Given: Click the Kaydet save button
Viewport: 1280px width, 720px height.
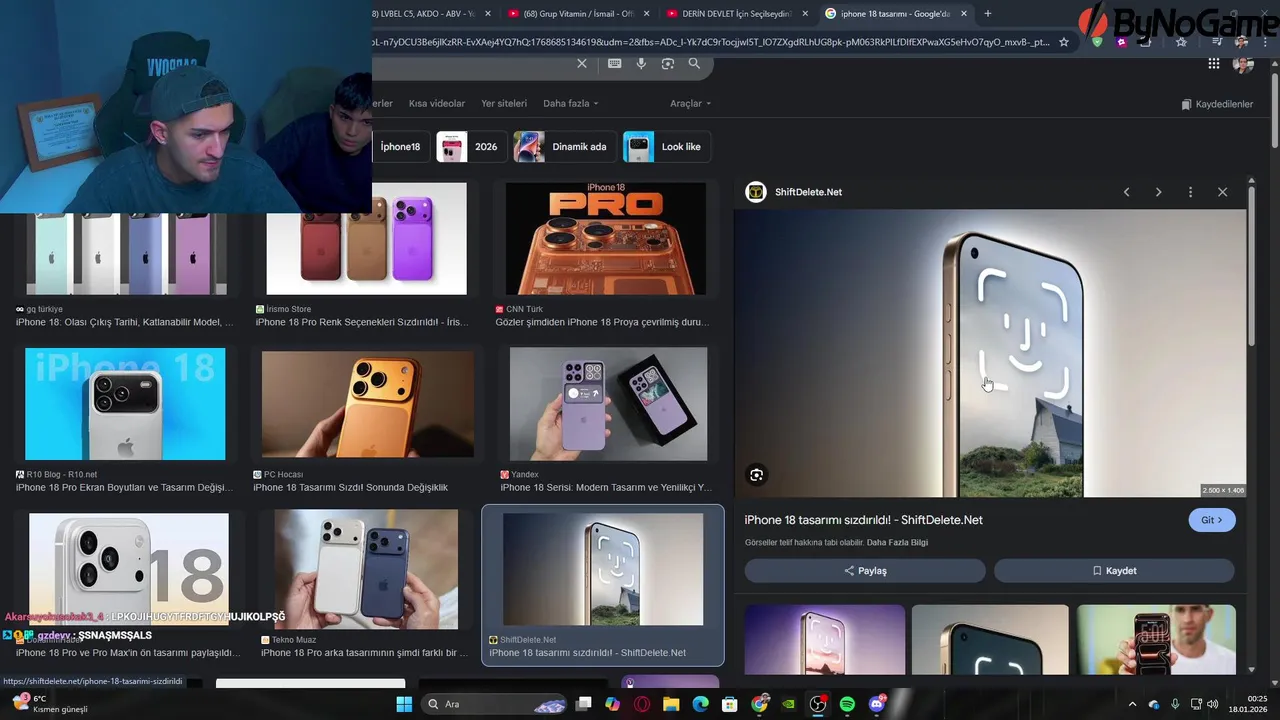Looking at the screenshot, I should pos(1114,571).
